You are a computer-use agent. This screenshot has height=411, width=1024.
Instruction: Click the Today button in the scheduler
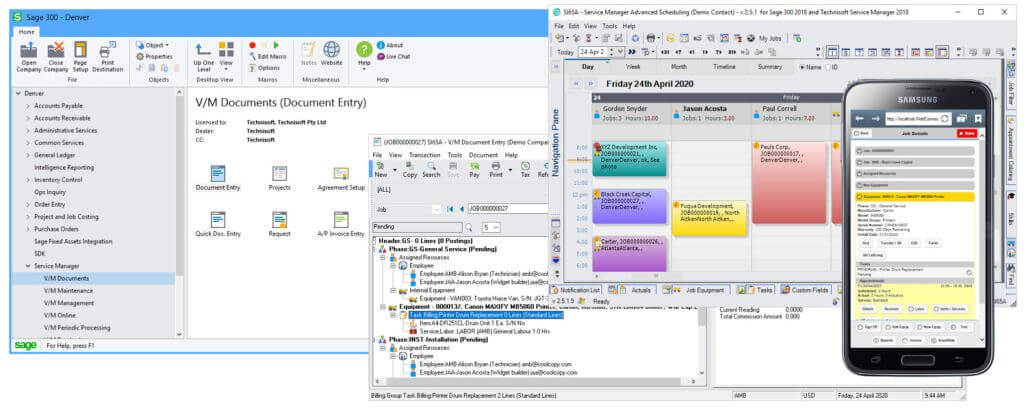(567, 52)
